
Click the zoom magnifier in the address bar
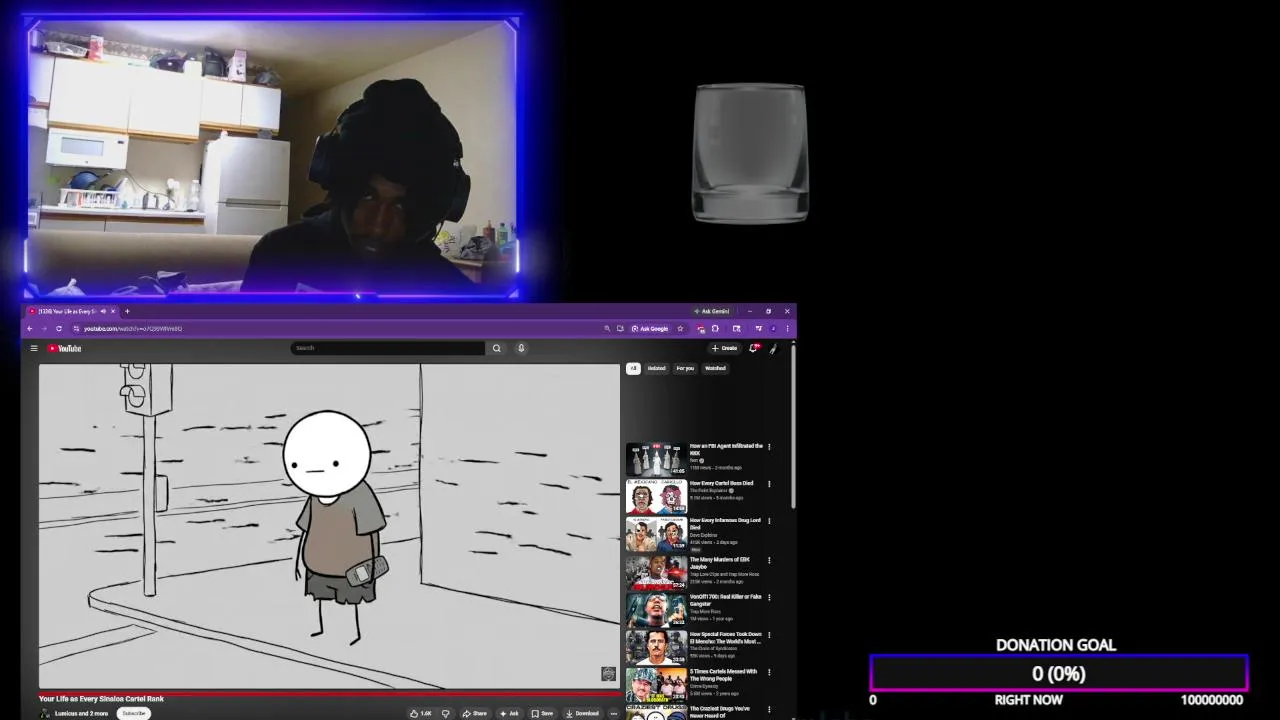(x=607, y=328)
